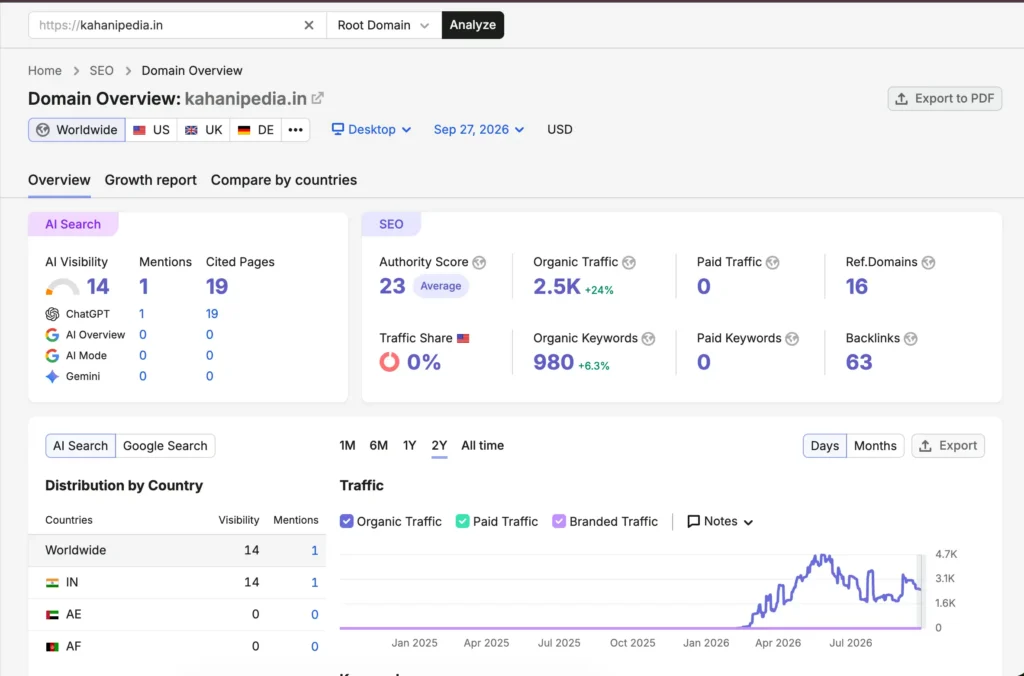The image size is (1024, 676).
Task: Select the 2Y time range
Action: [439, 445]
